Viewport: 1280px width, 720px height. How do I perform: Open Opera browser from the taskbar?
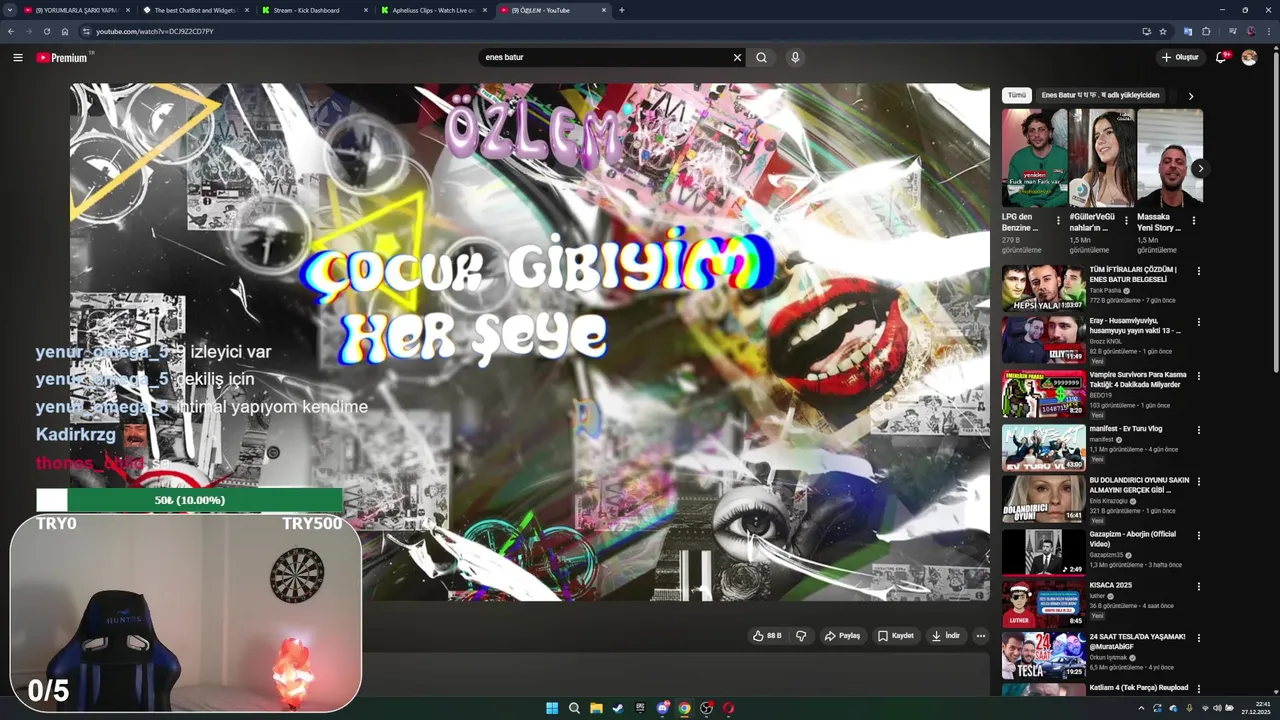pos(728,708)
